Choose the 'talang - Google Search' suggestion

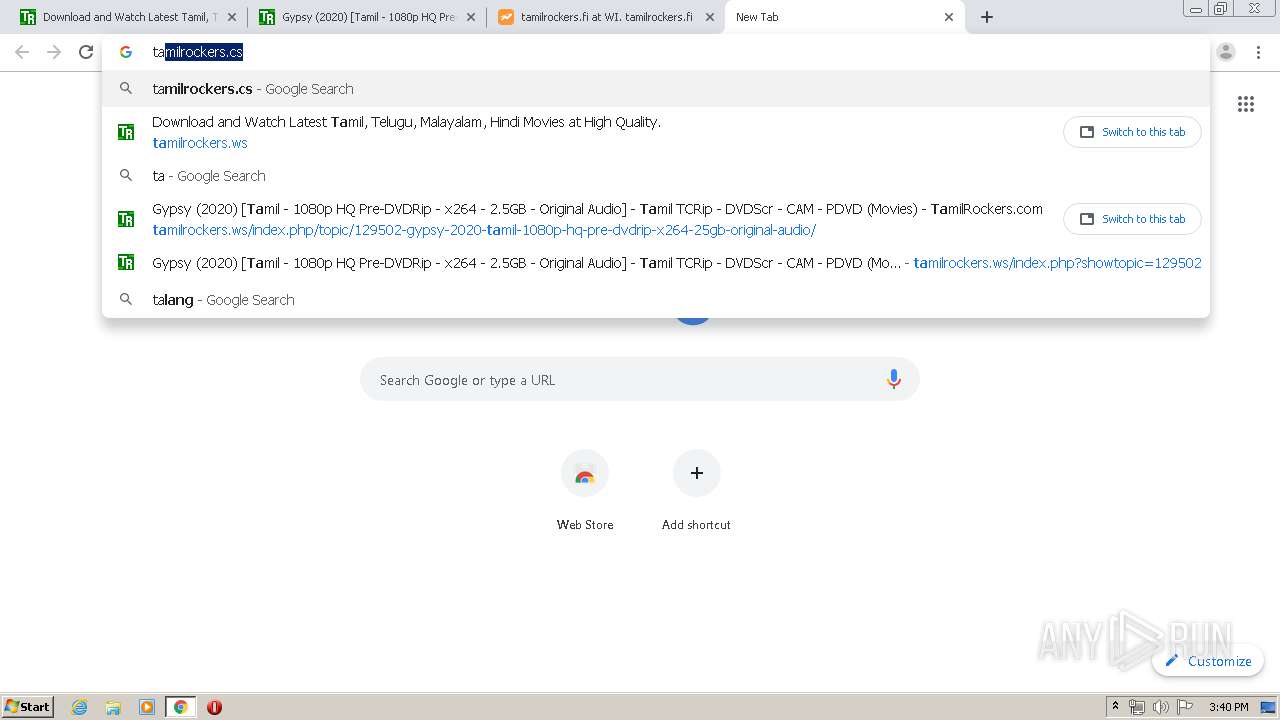[656, 300]
